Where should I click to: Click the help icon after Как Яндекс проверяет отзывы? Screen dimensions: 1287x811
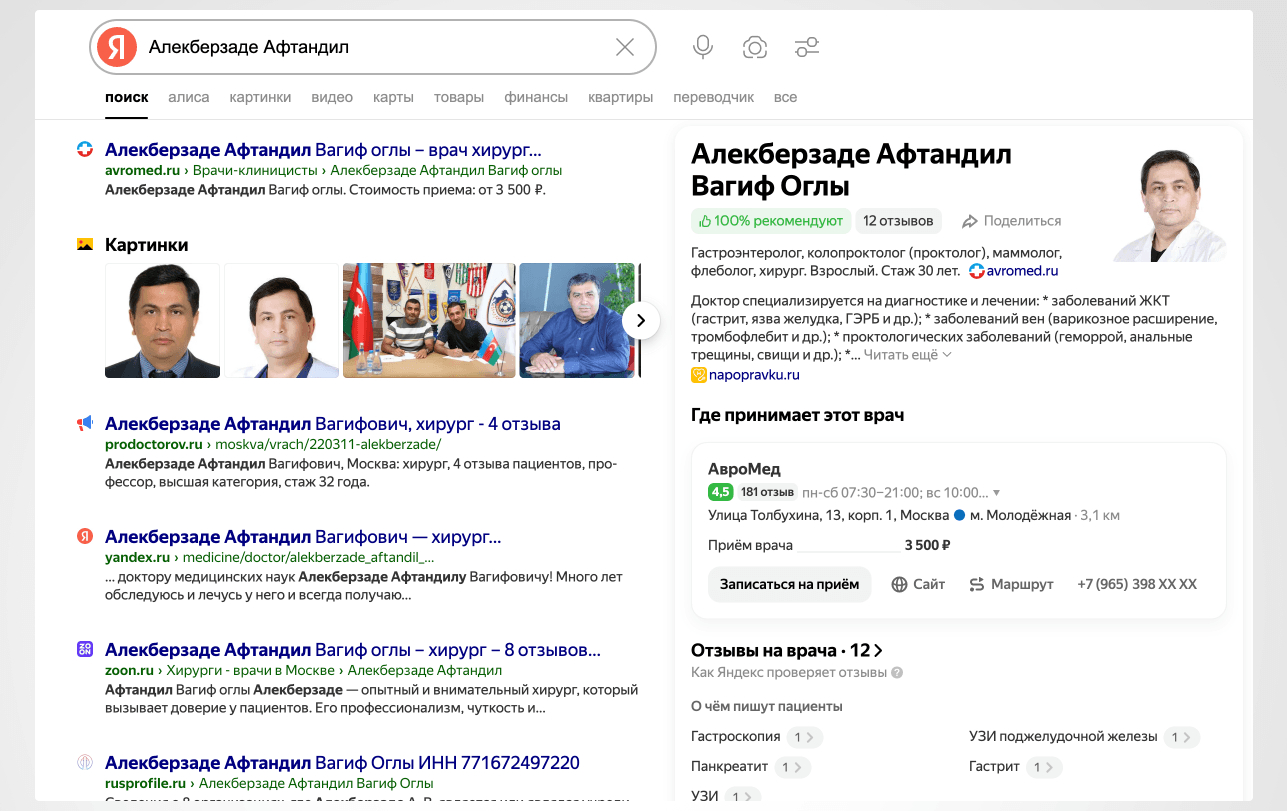897,673
